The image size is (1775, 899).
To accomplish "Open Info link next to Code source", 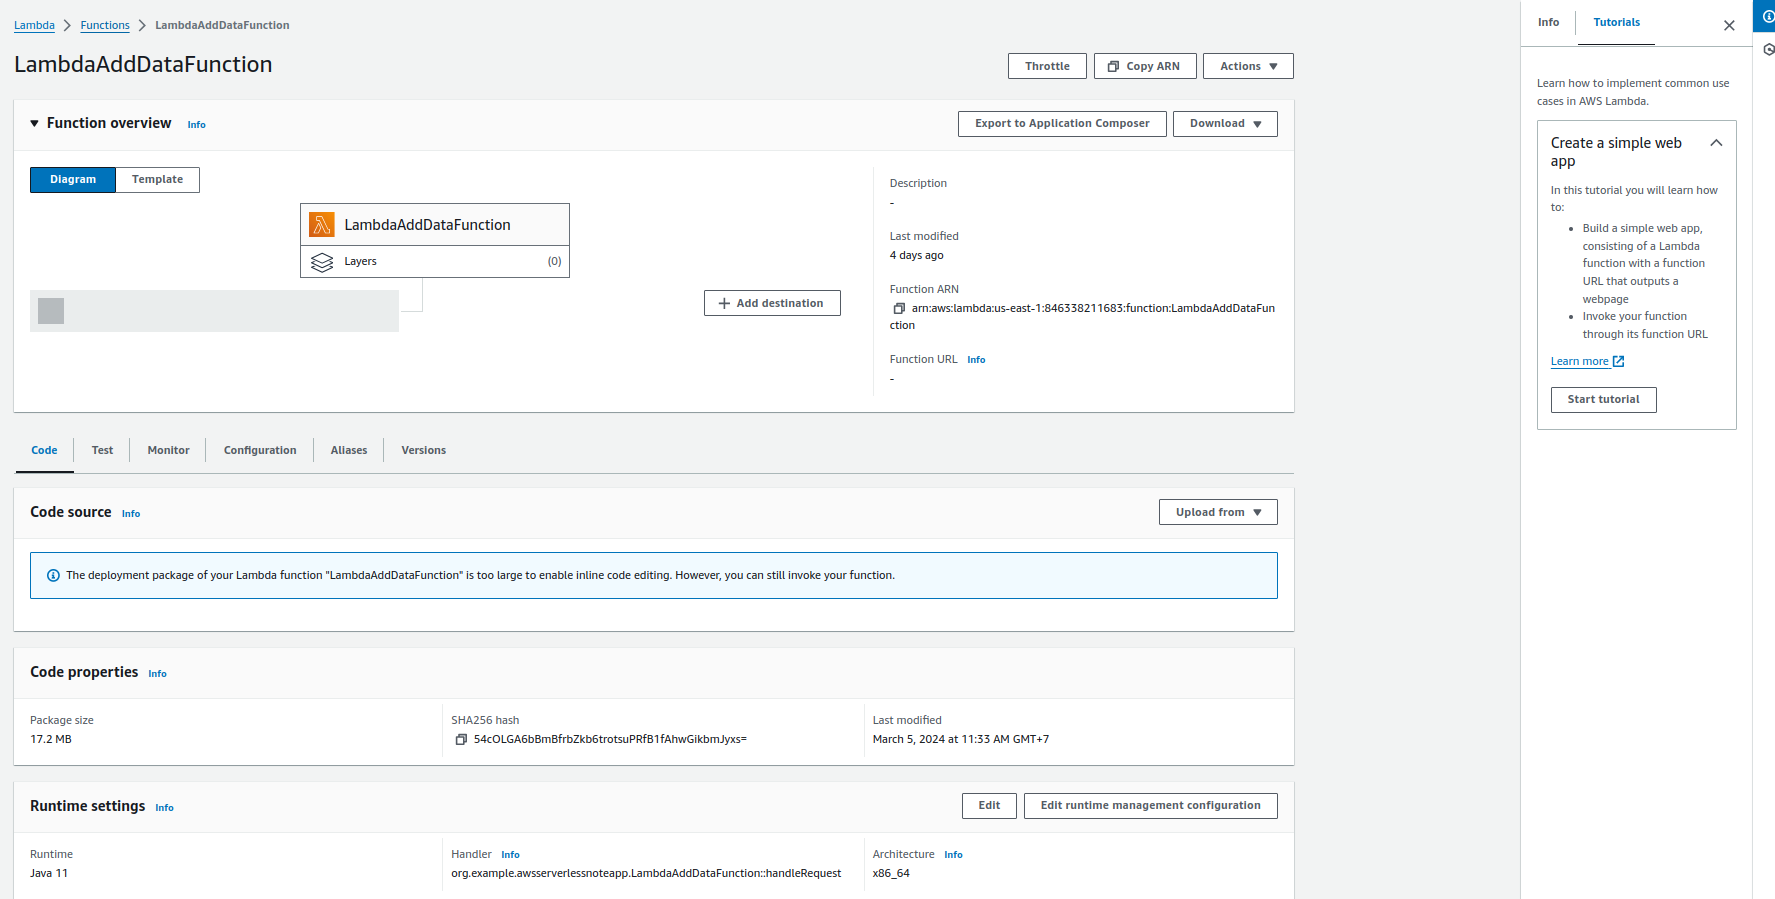I will (131, 514).
